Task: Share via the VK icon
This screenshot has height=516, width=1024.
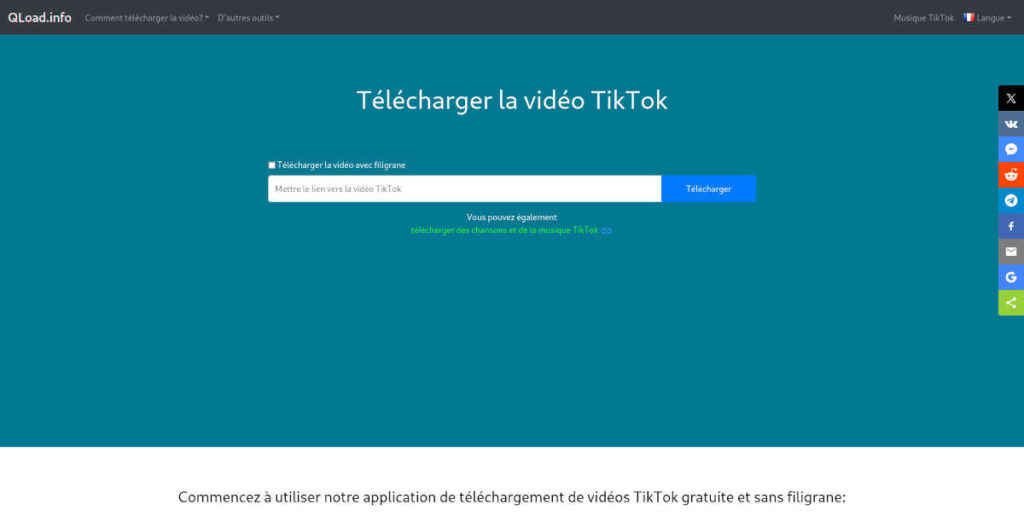Action: tap(1011, 124)
